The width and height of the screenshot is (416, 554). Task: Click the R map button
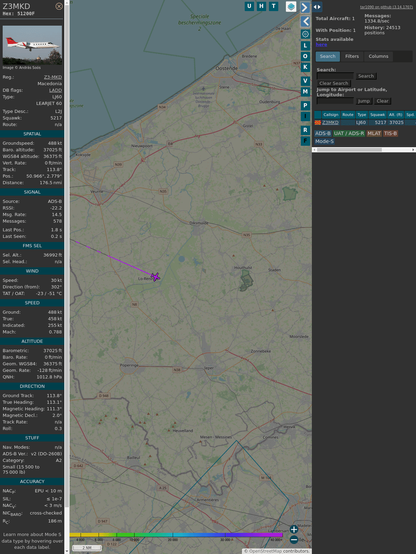tap(305, 130)
